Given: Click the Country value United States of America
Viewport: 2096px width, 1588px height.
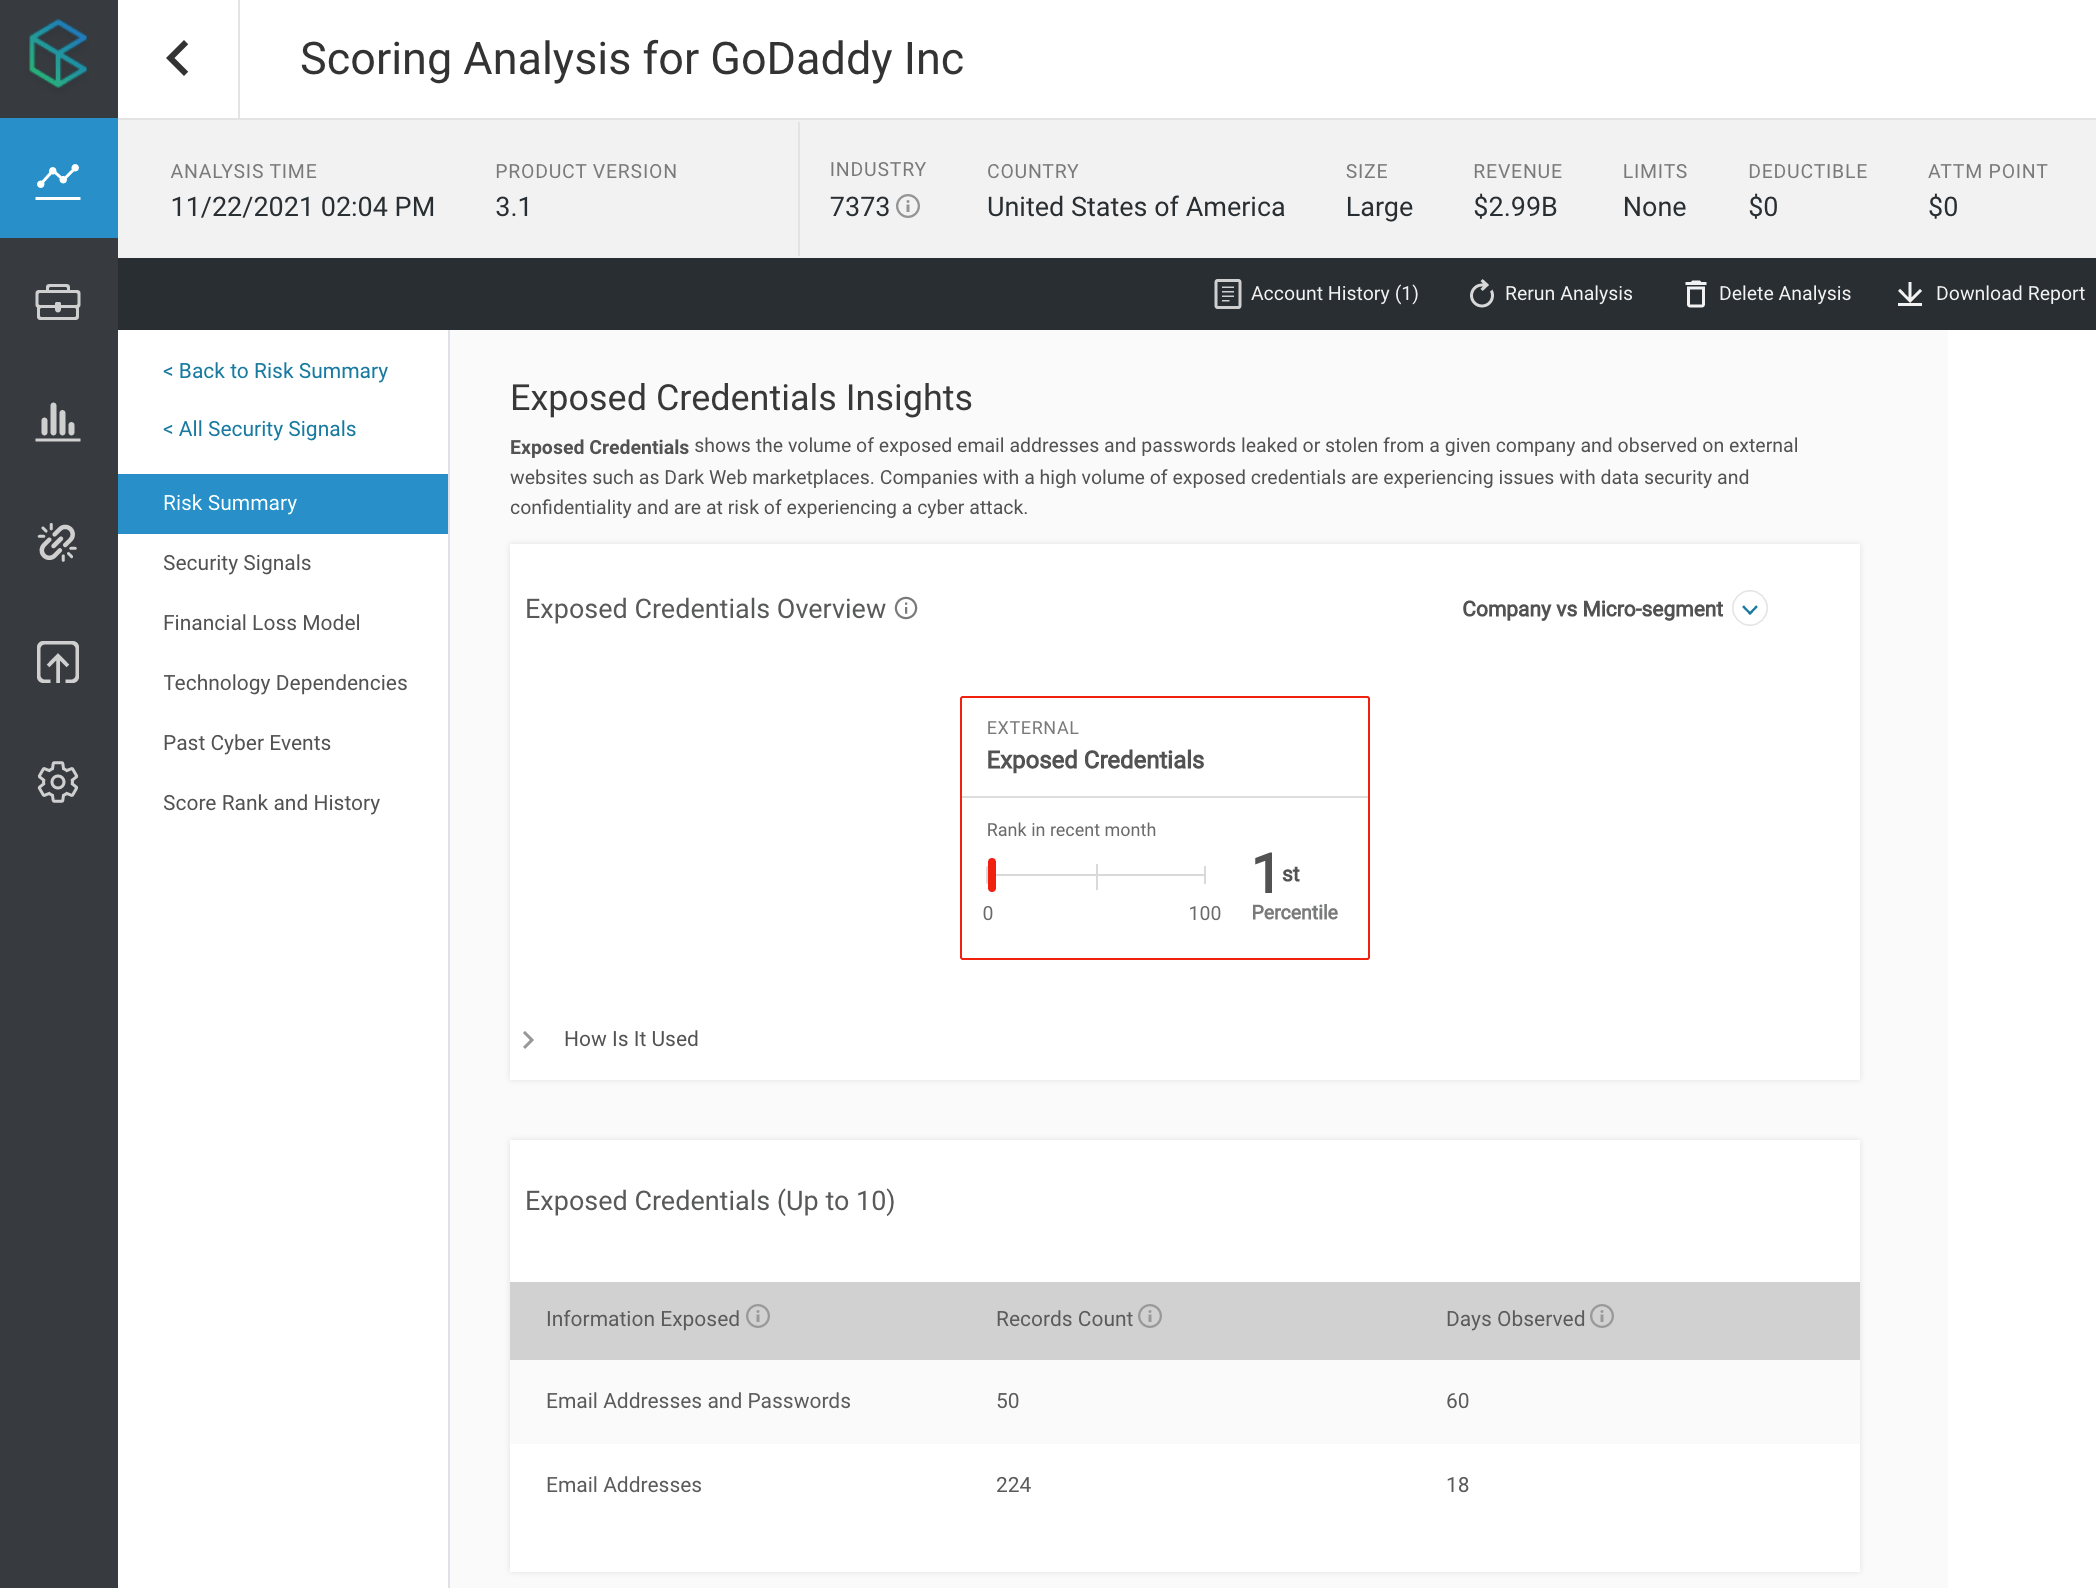Looking at the screenshot, I should click(x=1135, y=207).
